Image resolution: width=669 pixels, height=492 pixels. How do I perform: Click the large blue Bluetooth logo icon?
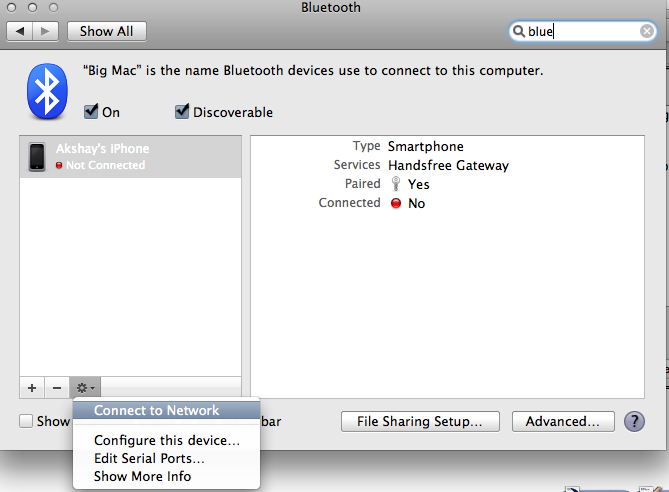(47, 91)
